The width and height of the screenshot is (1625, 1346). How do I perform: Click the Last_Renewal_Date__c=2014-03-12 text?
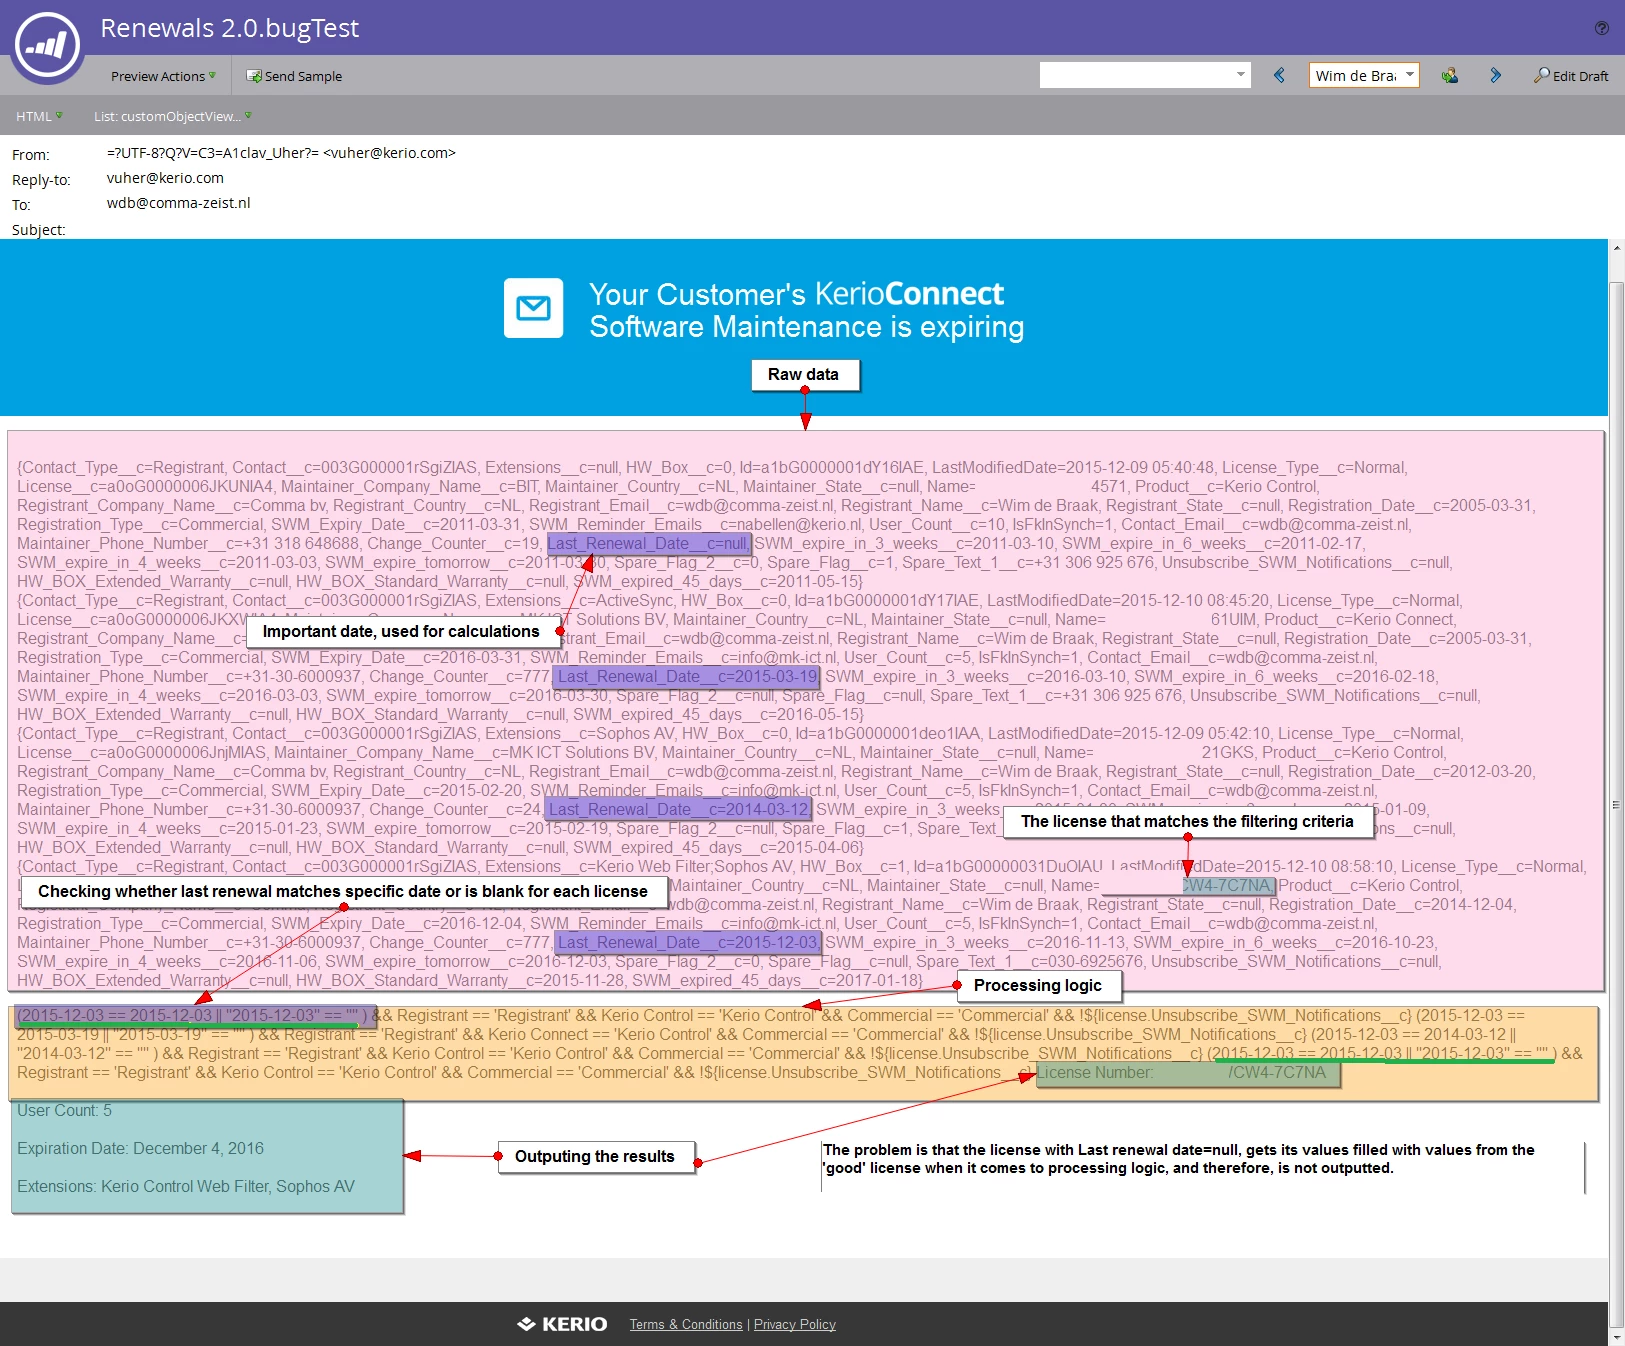click(678, 810)
